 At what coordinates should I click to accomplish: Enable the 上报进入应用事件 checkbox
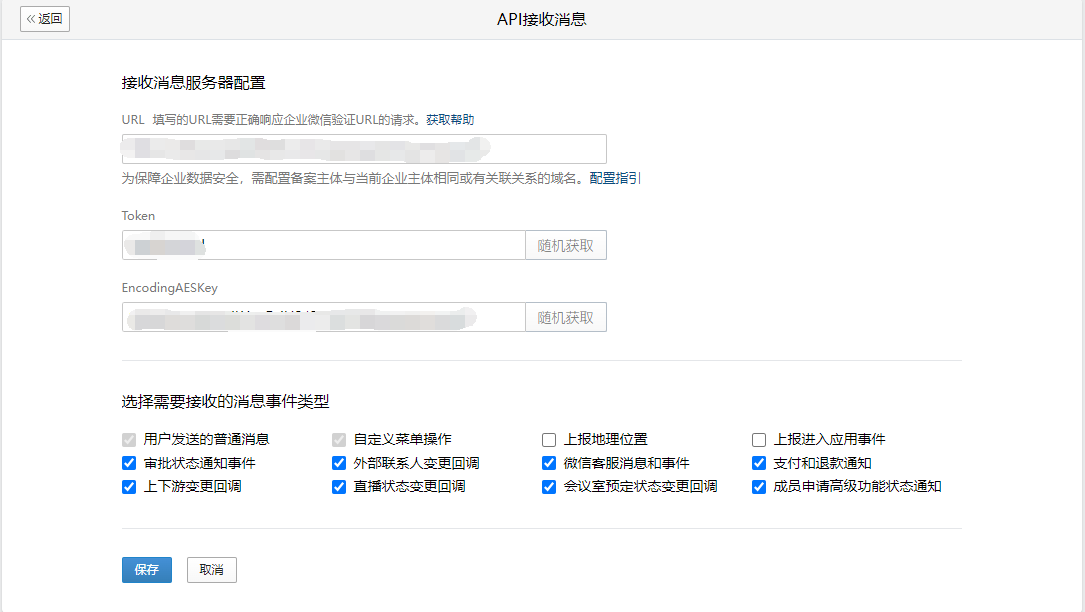pyautogui.click(x=759, y=440)
